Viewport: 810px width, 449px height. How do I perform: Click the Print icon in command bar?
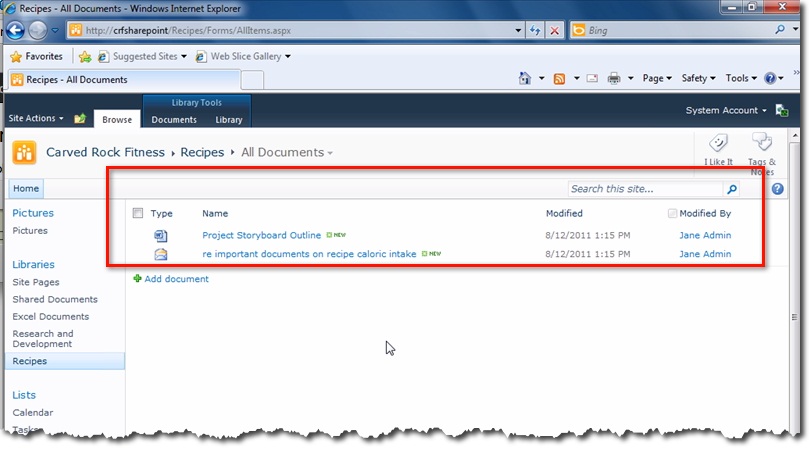click(x=614, y=79)
